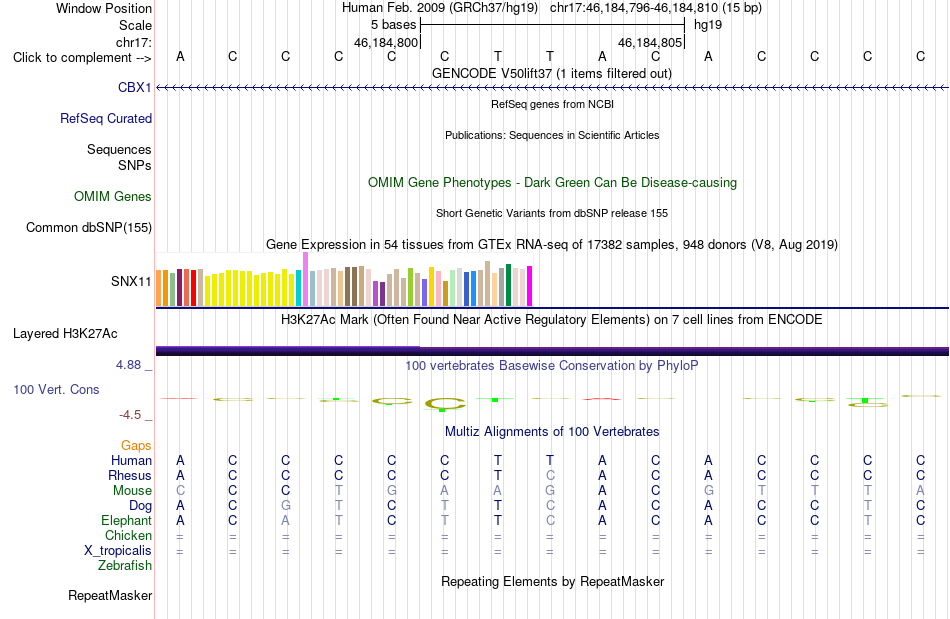Click the PhyloP -4.5 lower limit value

pyautogui.click(x=130, y=415)
